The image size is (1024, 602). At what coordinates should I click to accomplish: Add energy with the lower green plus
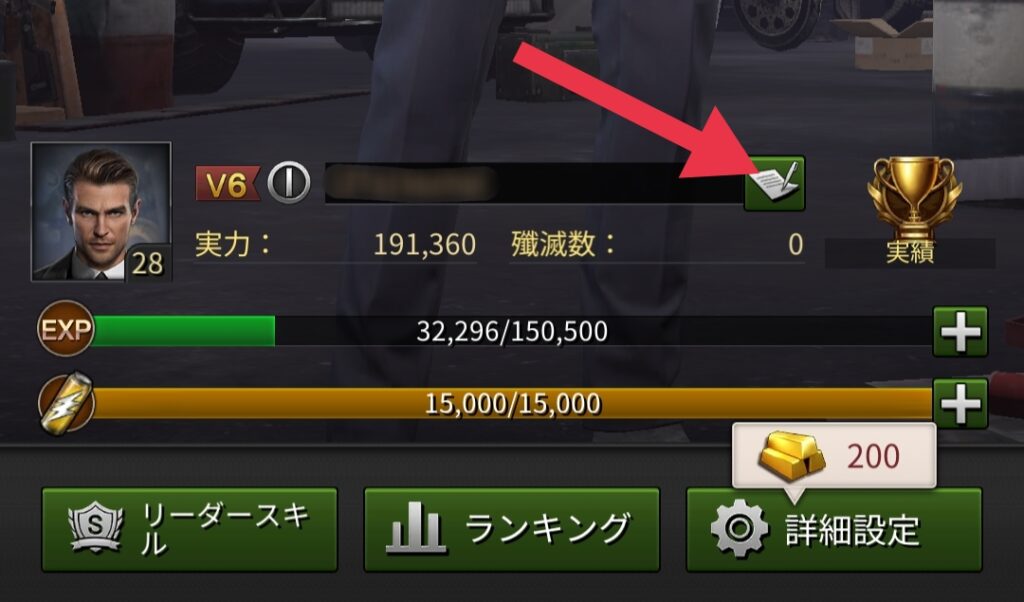[960, 404]
